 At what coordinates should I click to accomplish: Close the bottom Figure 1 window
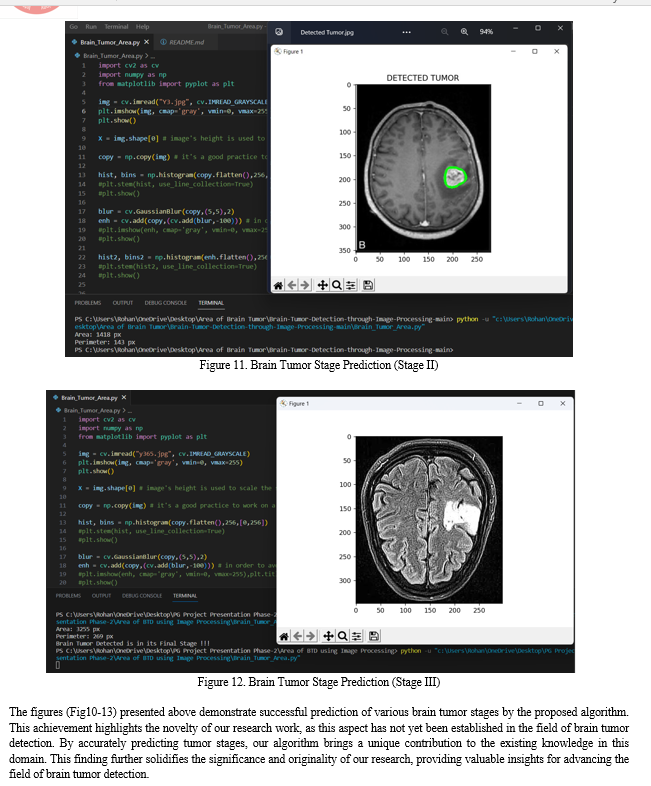pos(563,403)
